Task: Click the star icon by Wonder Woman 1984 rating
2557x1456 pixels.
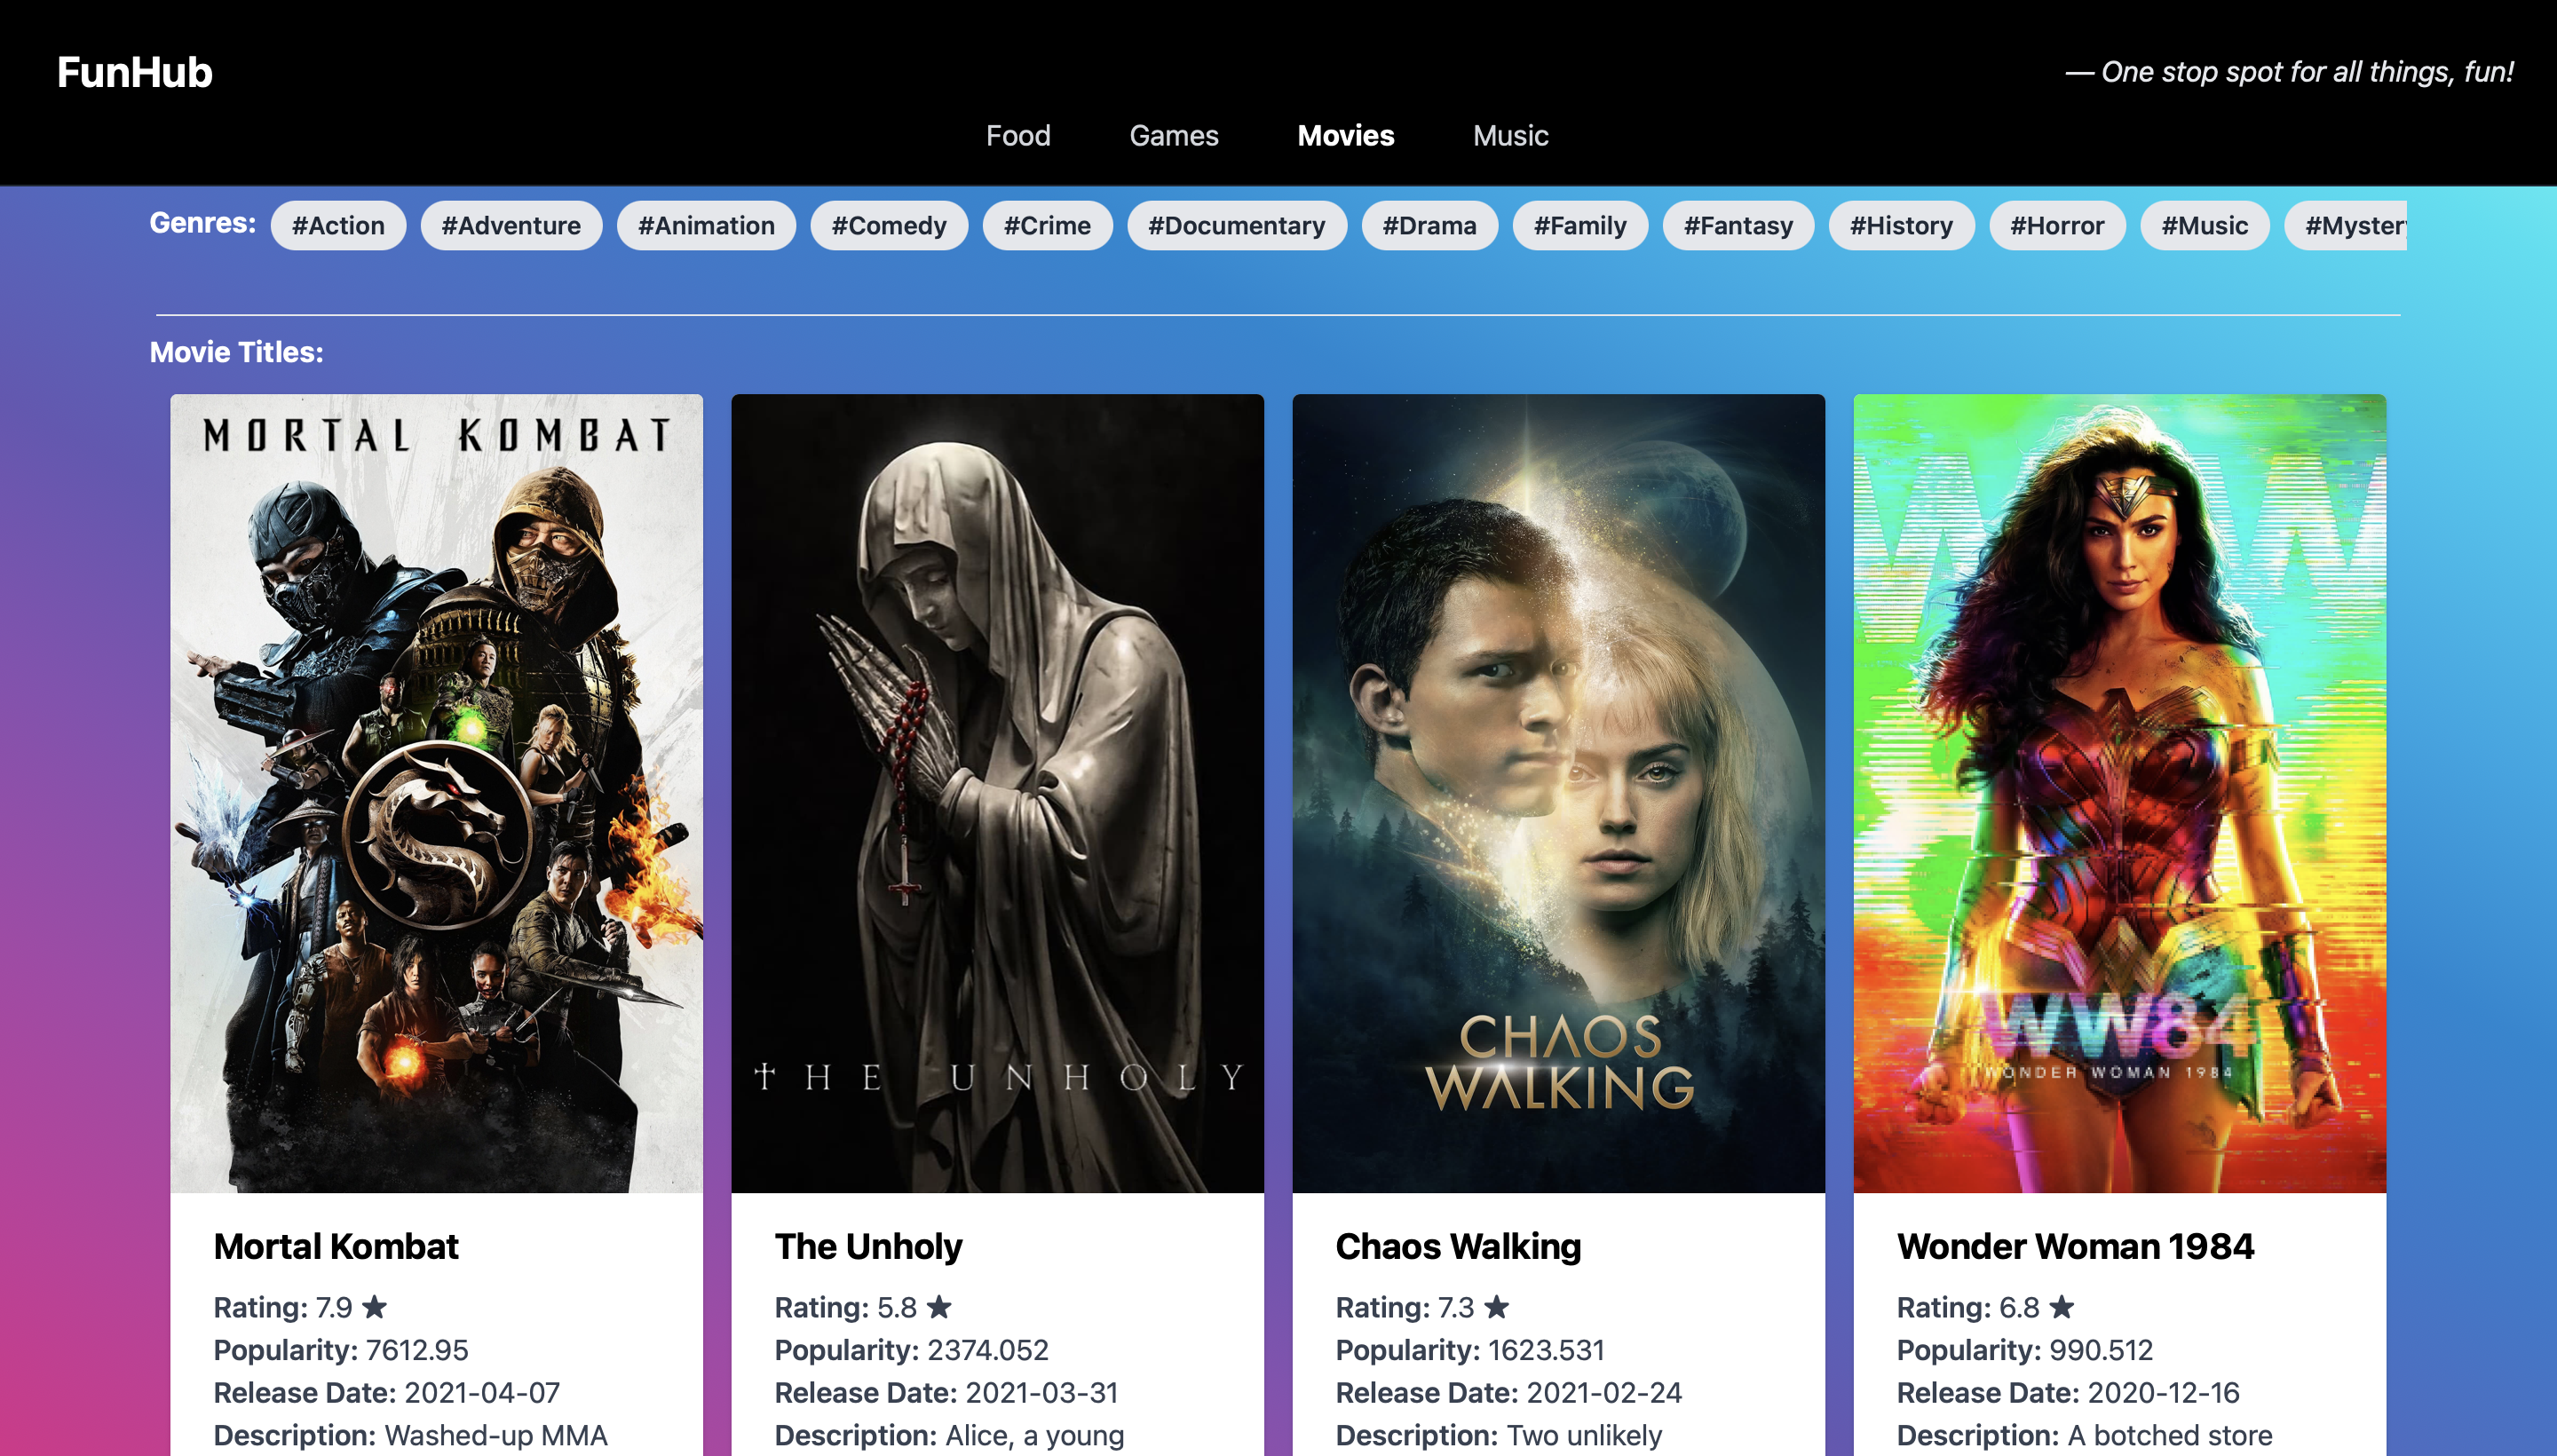Action: (2062, 1307)
